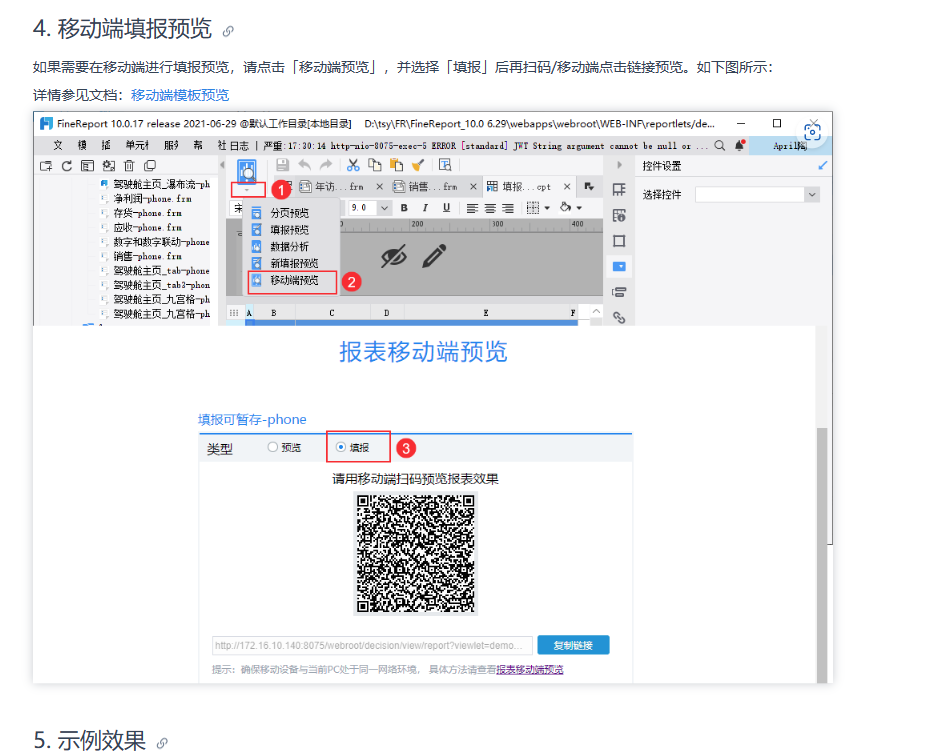The width and height of the screenshot is (936, 751).
Task: Click the notification bell icon
Action: point(740,145)
